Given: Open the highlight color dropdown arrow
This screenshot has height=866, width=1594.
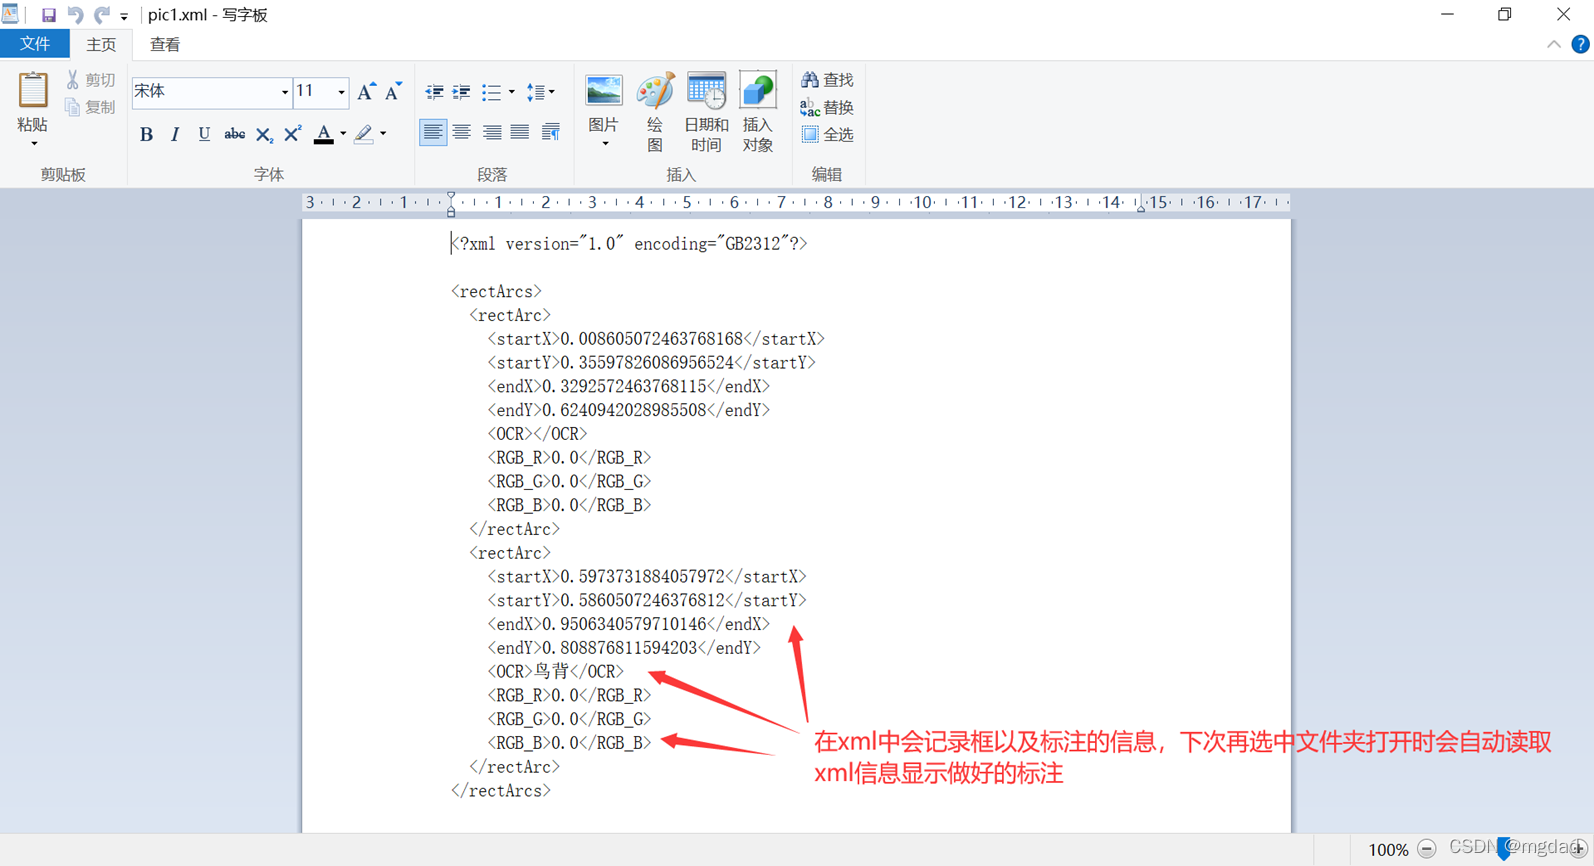Looking at the screenshot, I should pyautogui.click(x=383, y=134).
